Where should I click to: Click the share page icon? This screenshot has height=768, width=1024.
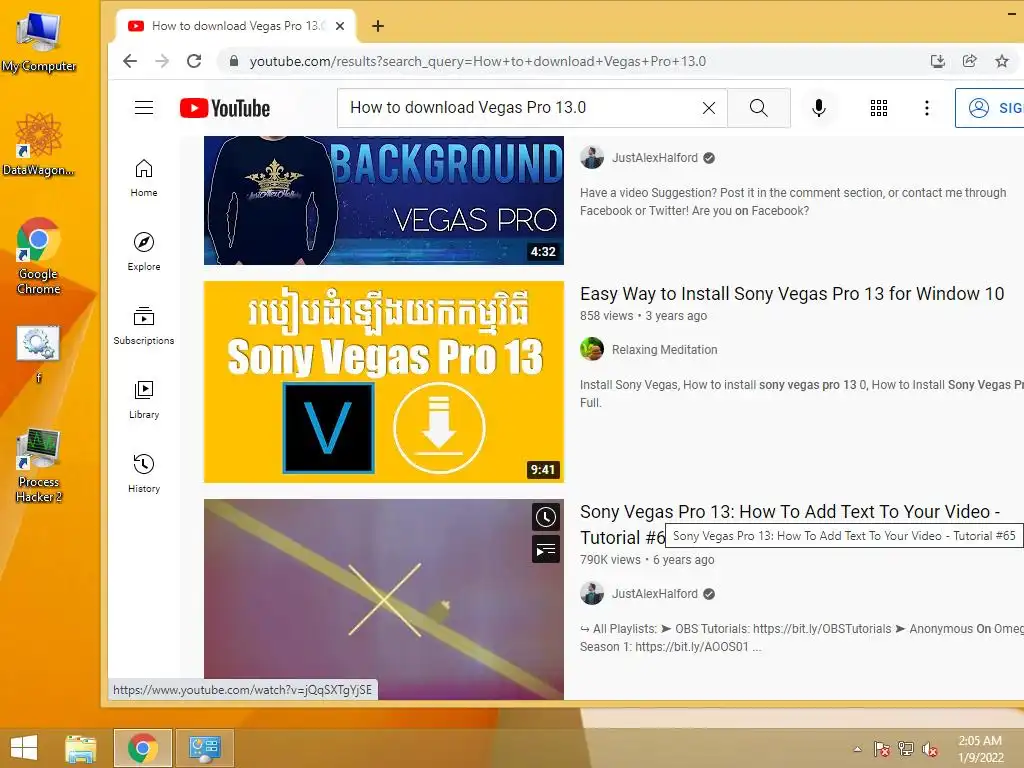point(970,61)
